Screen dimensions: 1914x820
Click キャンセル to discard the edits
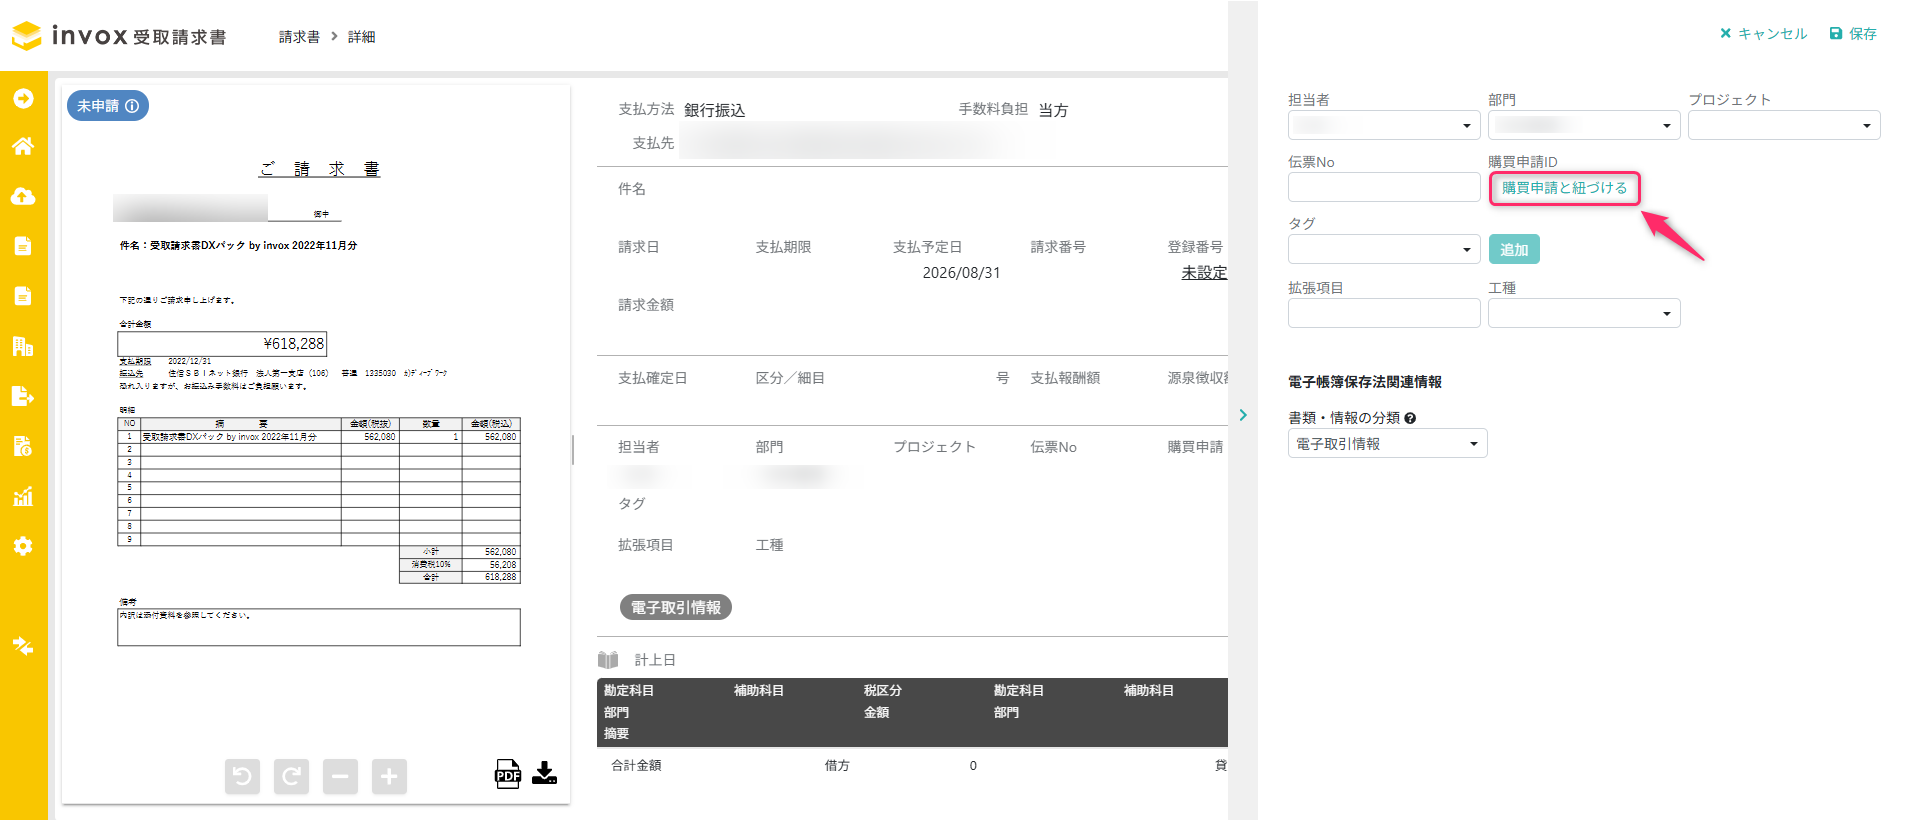point(1763,33)
